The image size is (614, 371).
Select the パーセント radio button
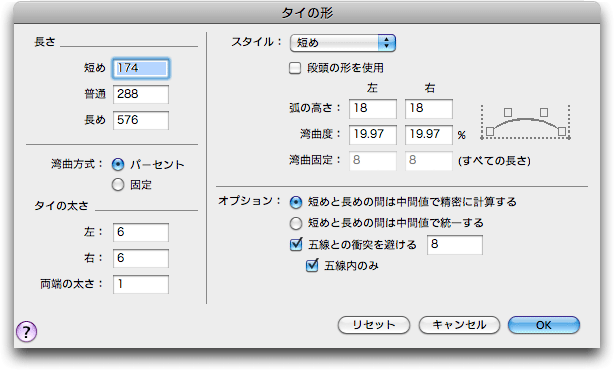(118, 164)
